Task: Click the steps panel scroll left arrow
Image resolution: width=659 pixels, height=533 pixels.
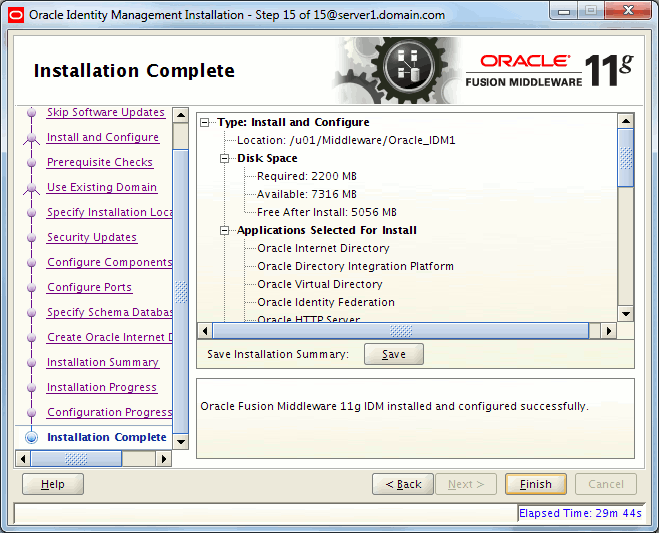Action: [x=23, y=459]
